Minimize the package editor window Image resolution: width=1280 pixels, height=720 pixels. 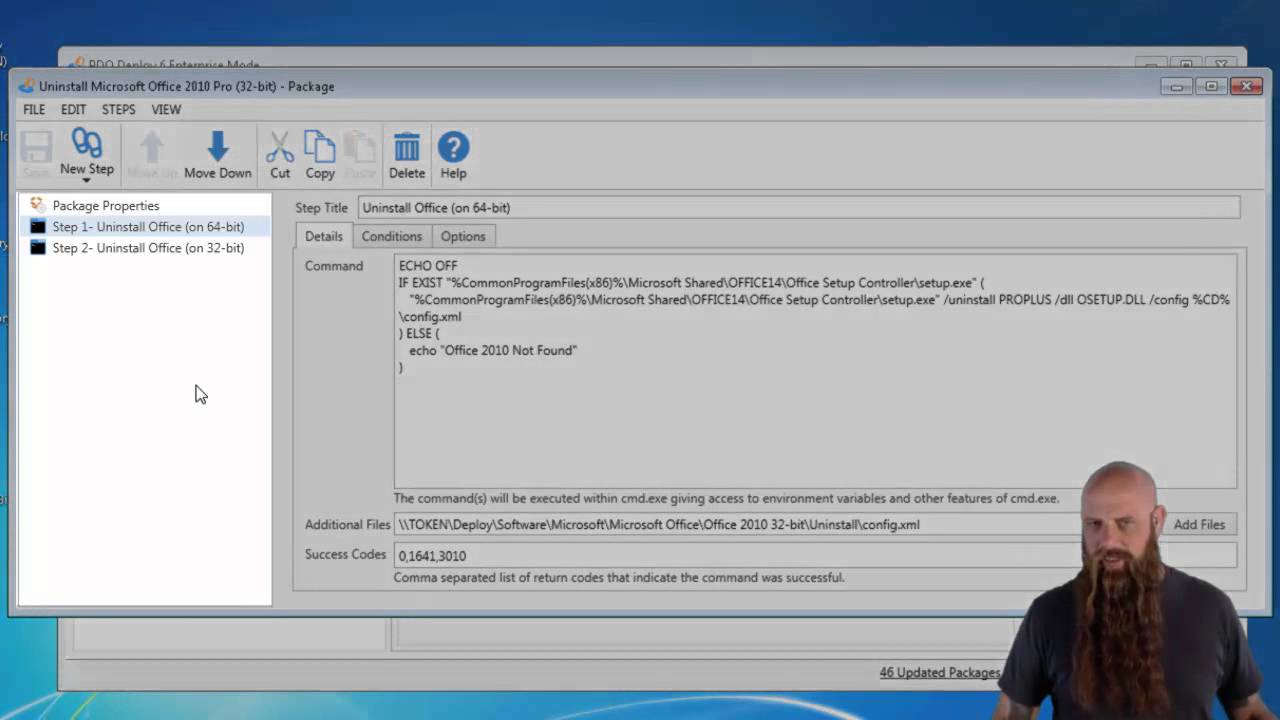(x=1177, y=86)
